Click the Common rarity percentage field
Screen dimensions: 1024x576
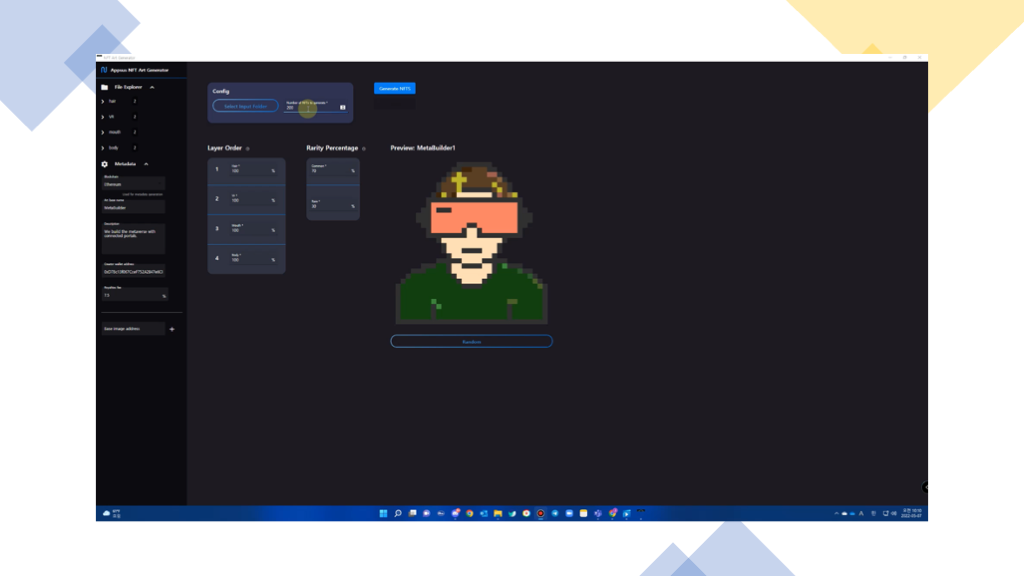coord(332,170)
